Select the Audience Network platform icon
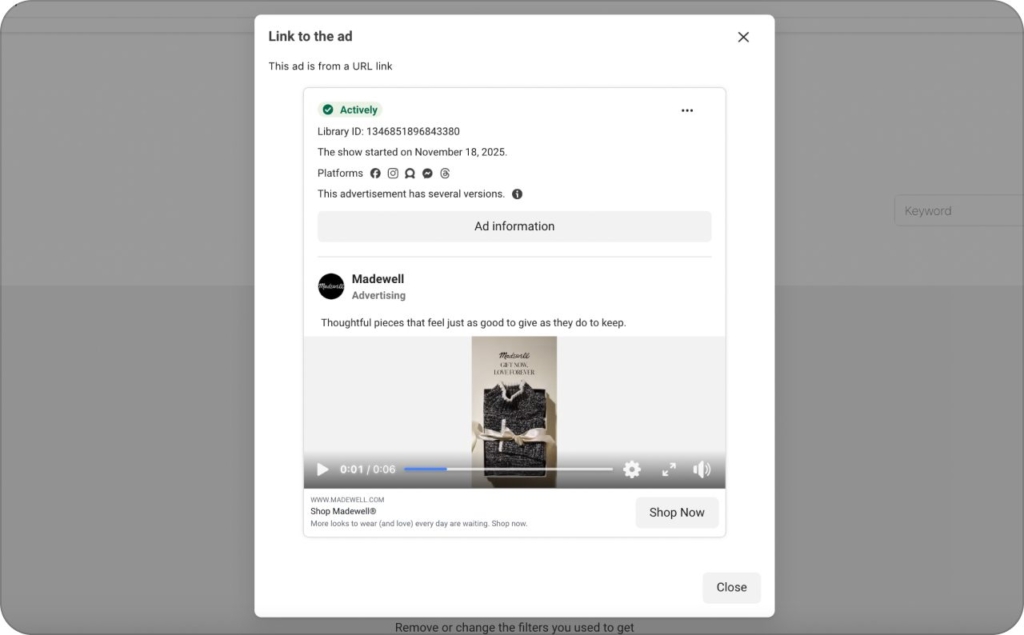The image size is (1024, 635). pyautogui.click(x=410, y=173)
